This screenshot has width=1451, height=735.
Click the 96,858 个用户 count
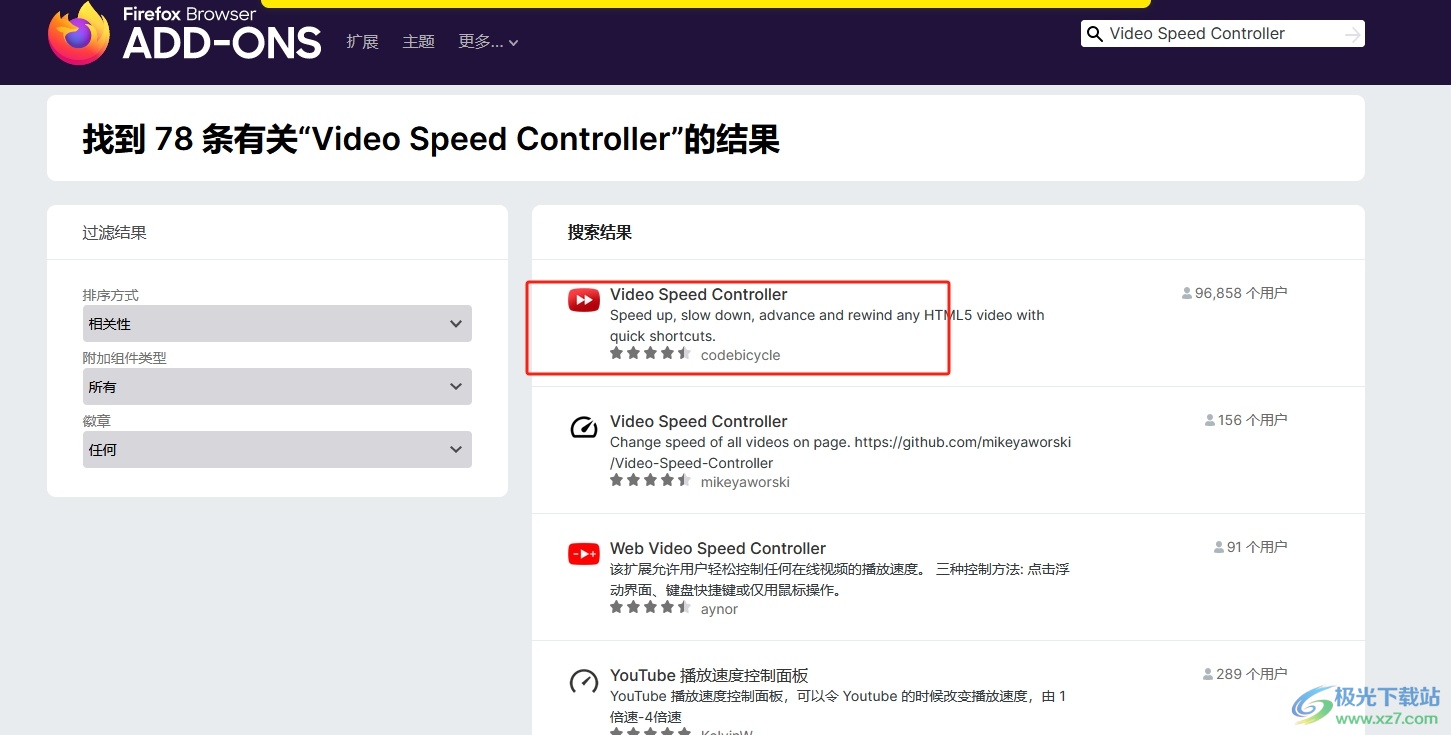pyautogui.click(x=1241, y=294)
